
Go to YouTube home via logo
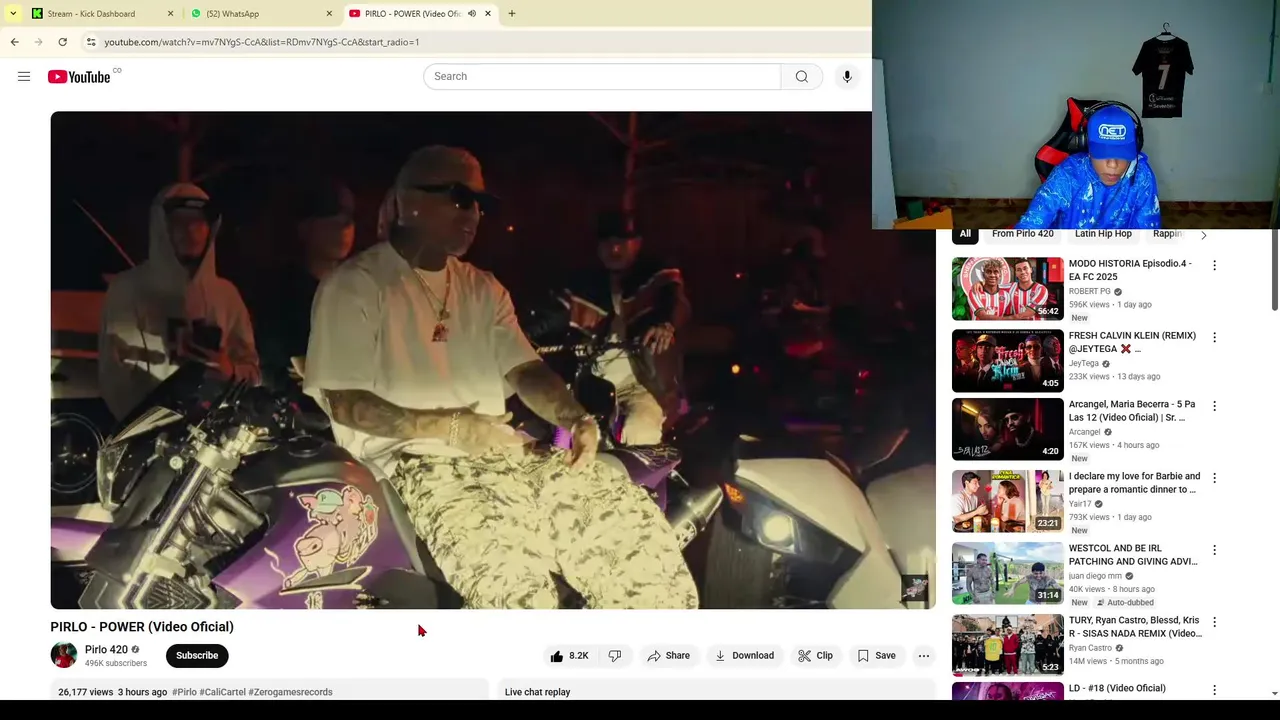pos(79,77)
